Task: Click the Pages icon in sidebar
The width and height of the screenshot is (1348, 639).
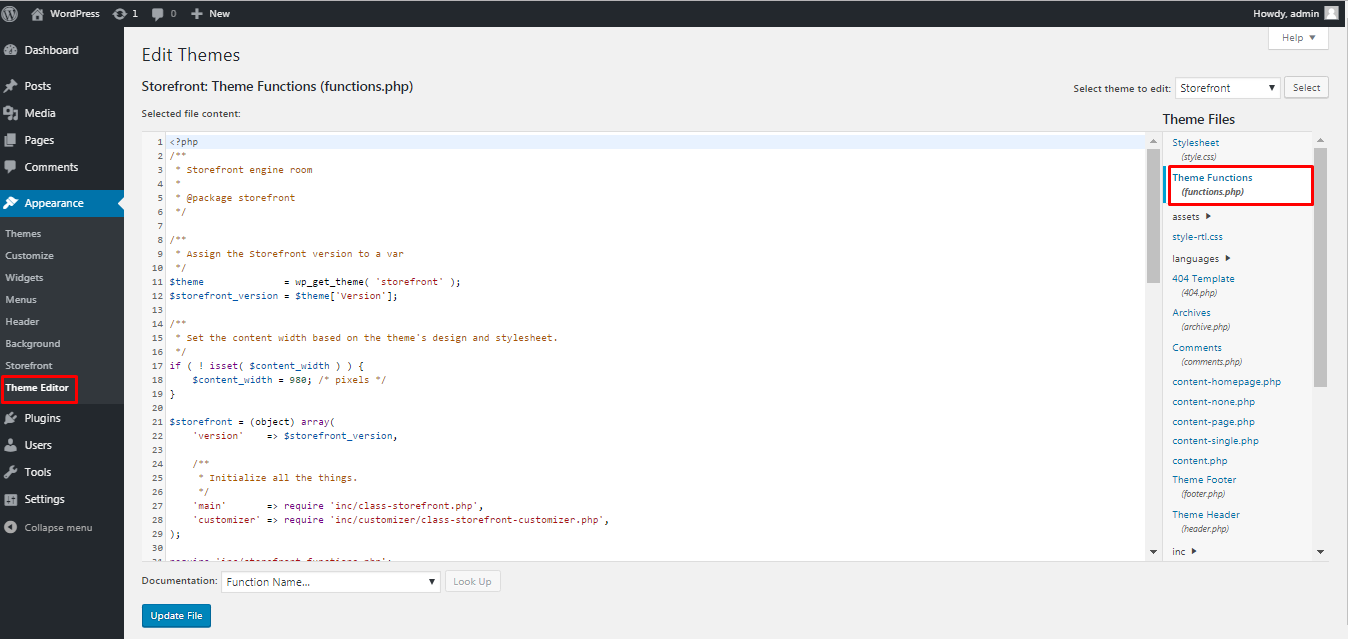Action: [x=11, y=140]
